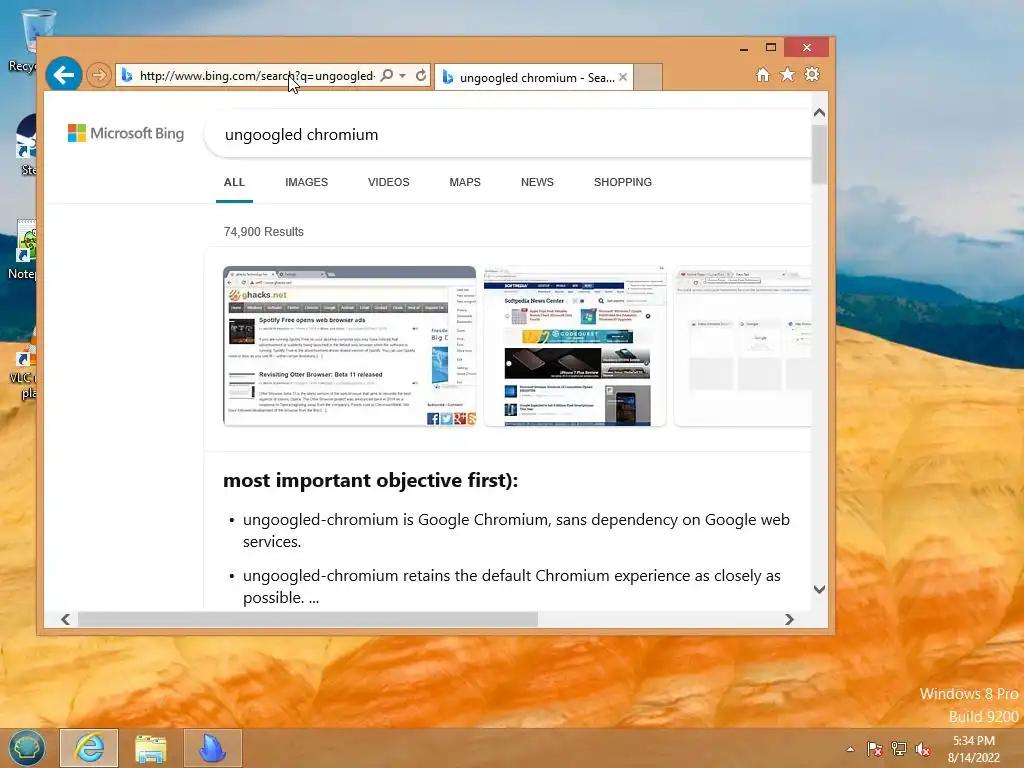Image resolution: width=1024 pixels, height=768 pixels.
Task: Click the vertical scrollbar up arrow
Action: pos(820,113)
